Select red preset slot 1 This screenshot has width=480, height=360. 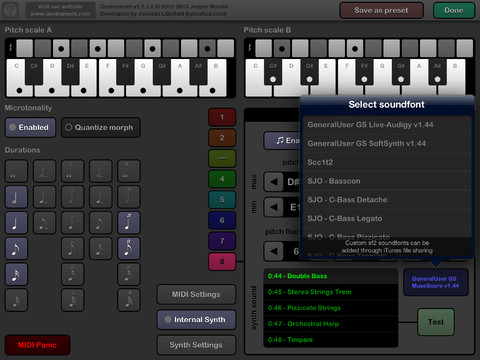(x=222, y=117)
